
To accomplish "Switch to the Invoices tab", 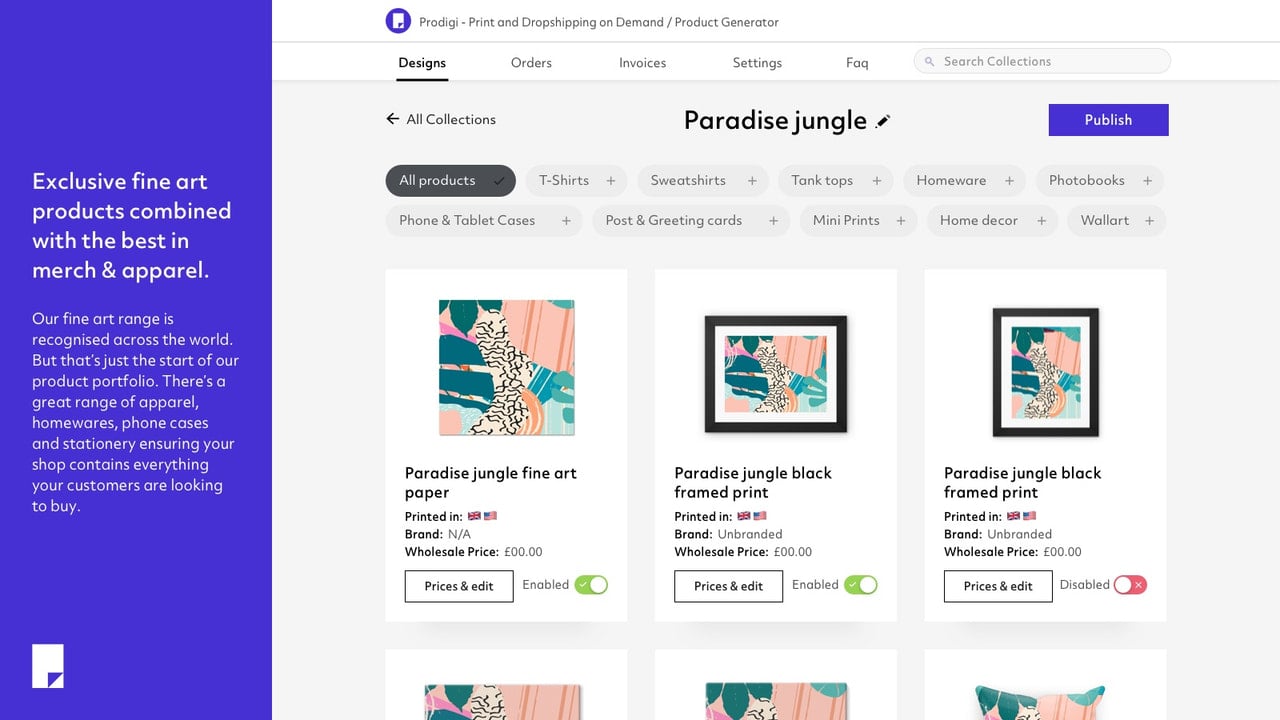I will coord(642,63).
